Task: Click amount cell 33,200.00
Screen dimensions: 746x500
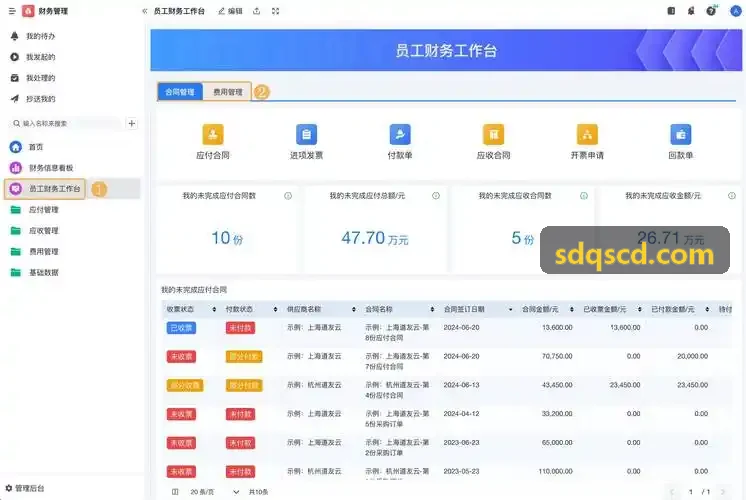Action: [557, 414]
